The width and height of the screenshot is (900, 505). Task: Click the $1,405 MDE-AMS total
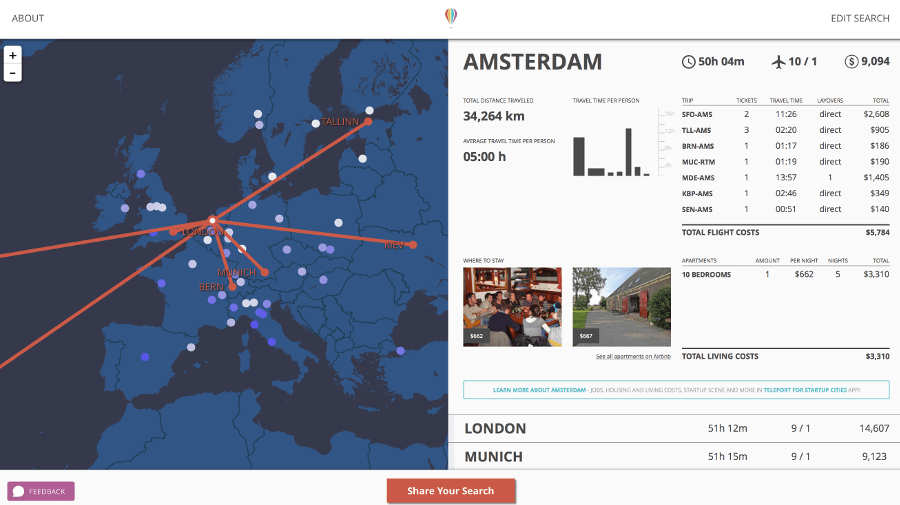876,177
